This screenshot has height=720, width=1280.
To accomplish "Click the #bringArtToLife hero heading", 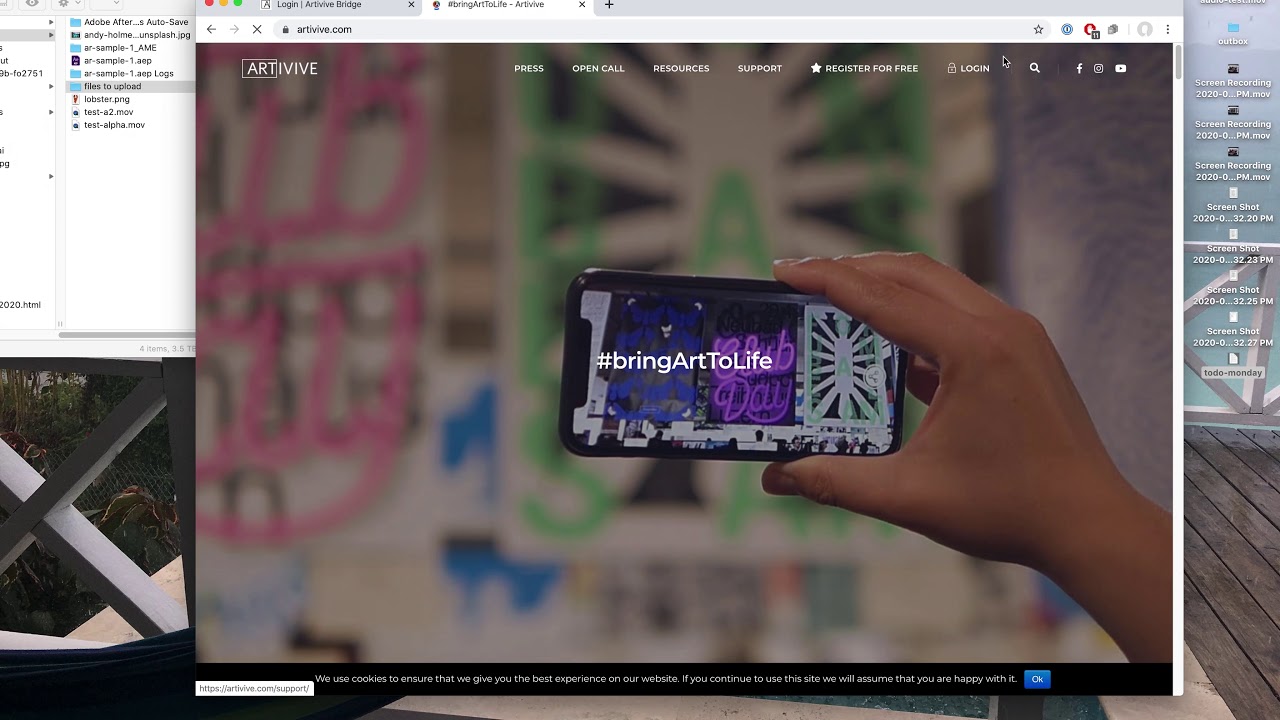I will 684,361.
